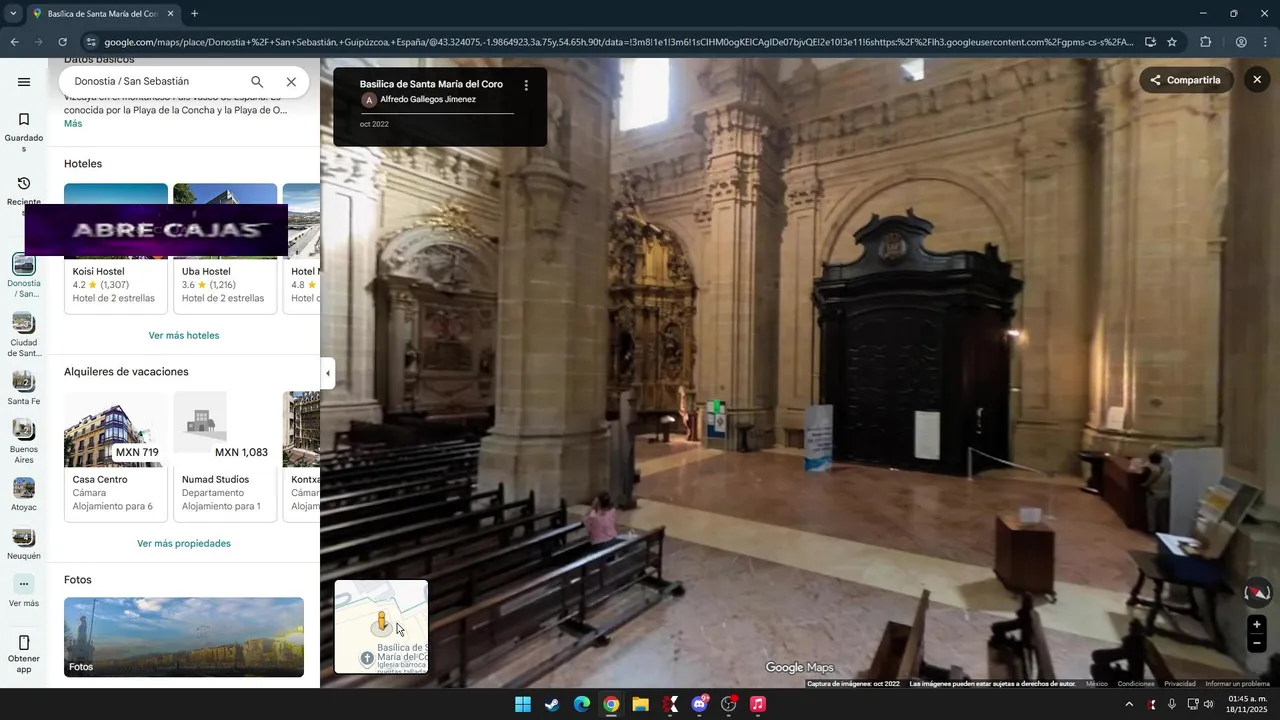Clear the Donostia / San Sebastián search

(291, 82)
